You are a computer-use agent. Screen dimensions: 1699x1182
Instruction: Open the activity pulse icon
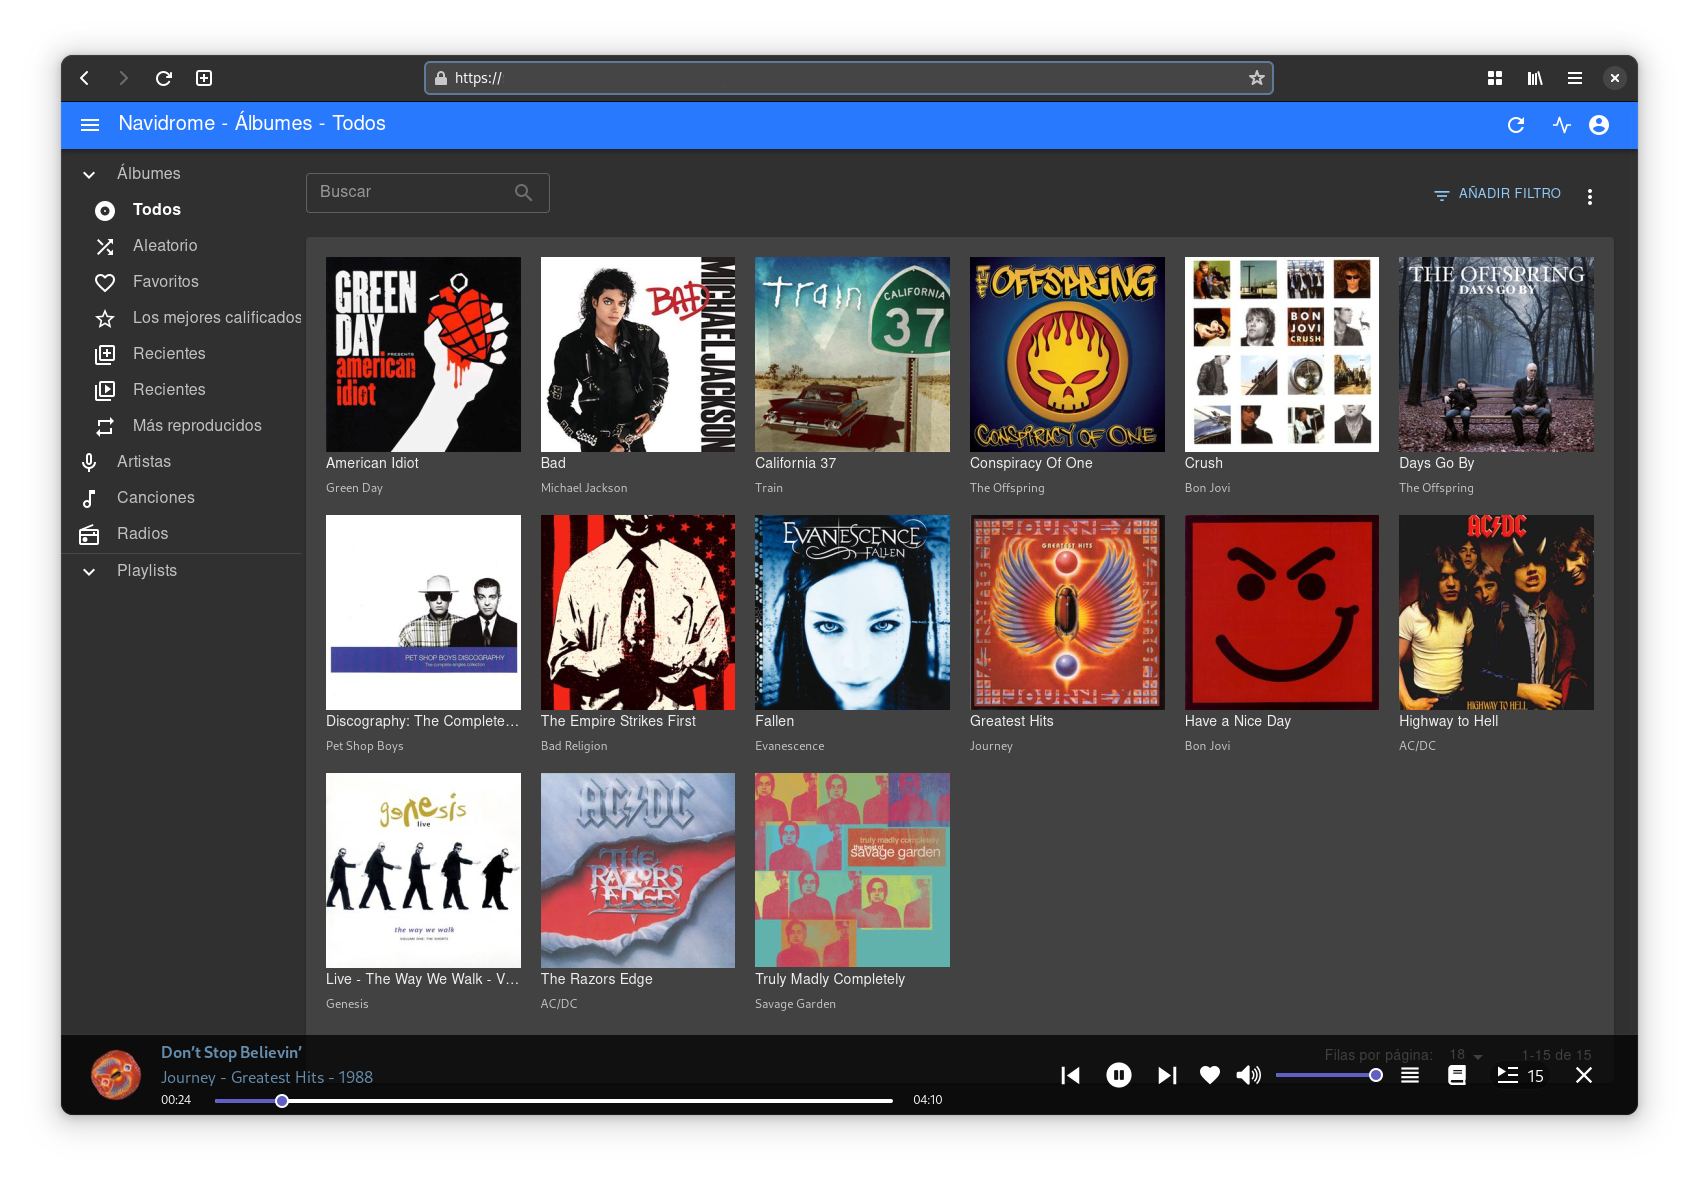1562,125
